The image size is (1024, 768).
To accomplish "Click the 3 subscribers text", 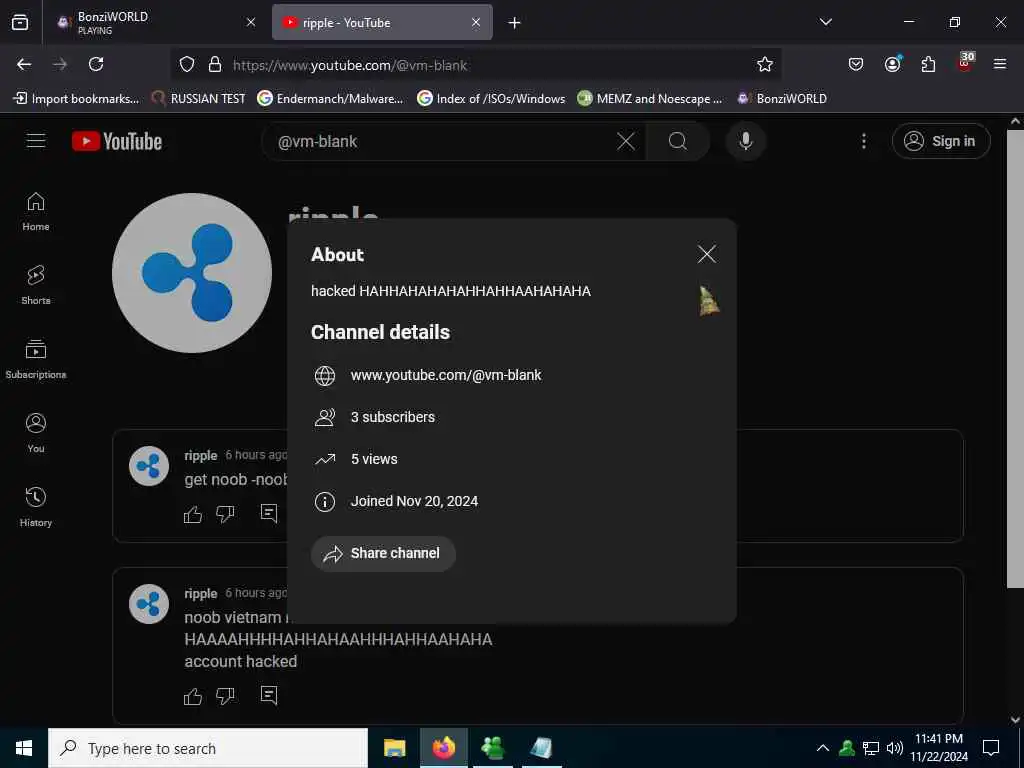I will [x=392, y=417].
